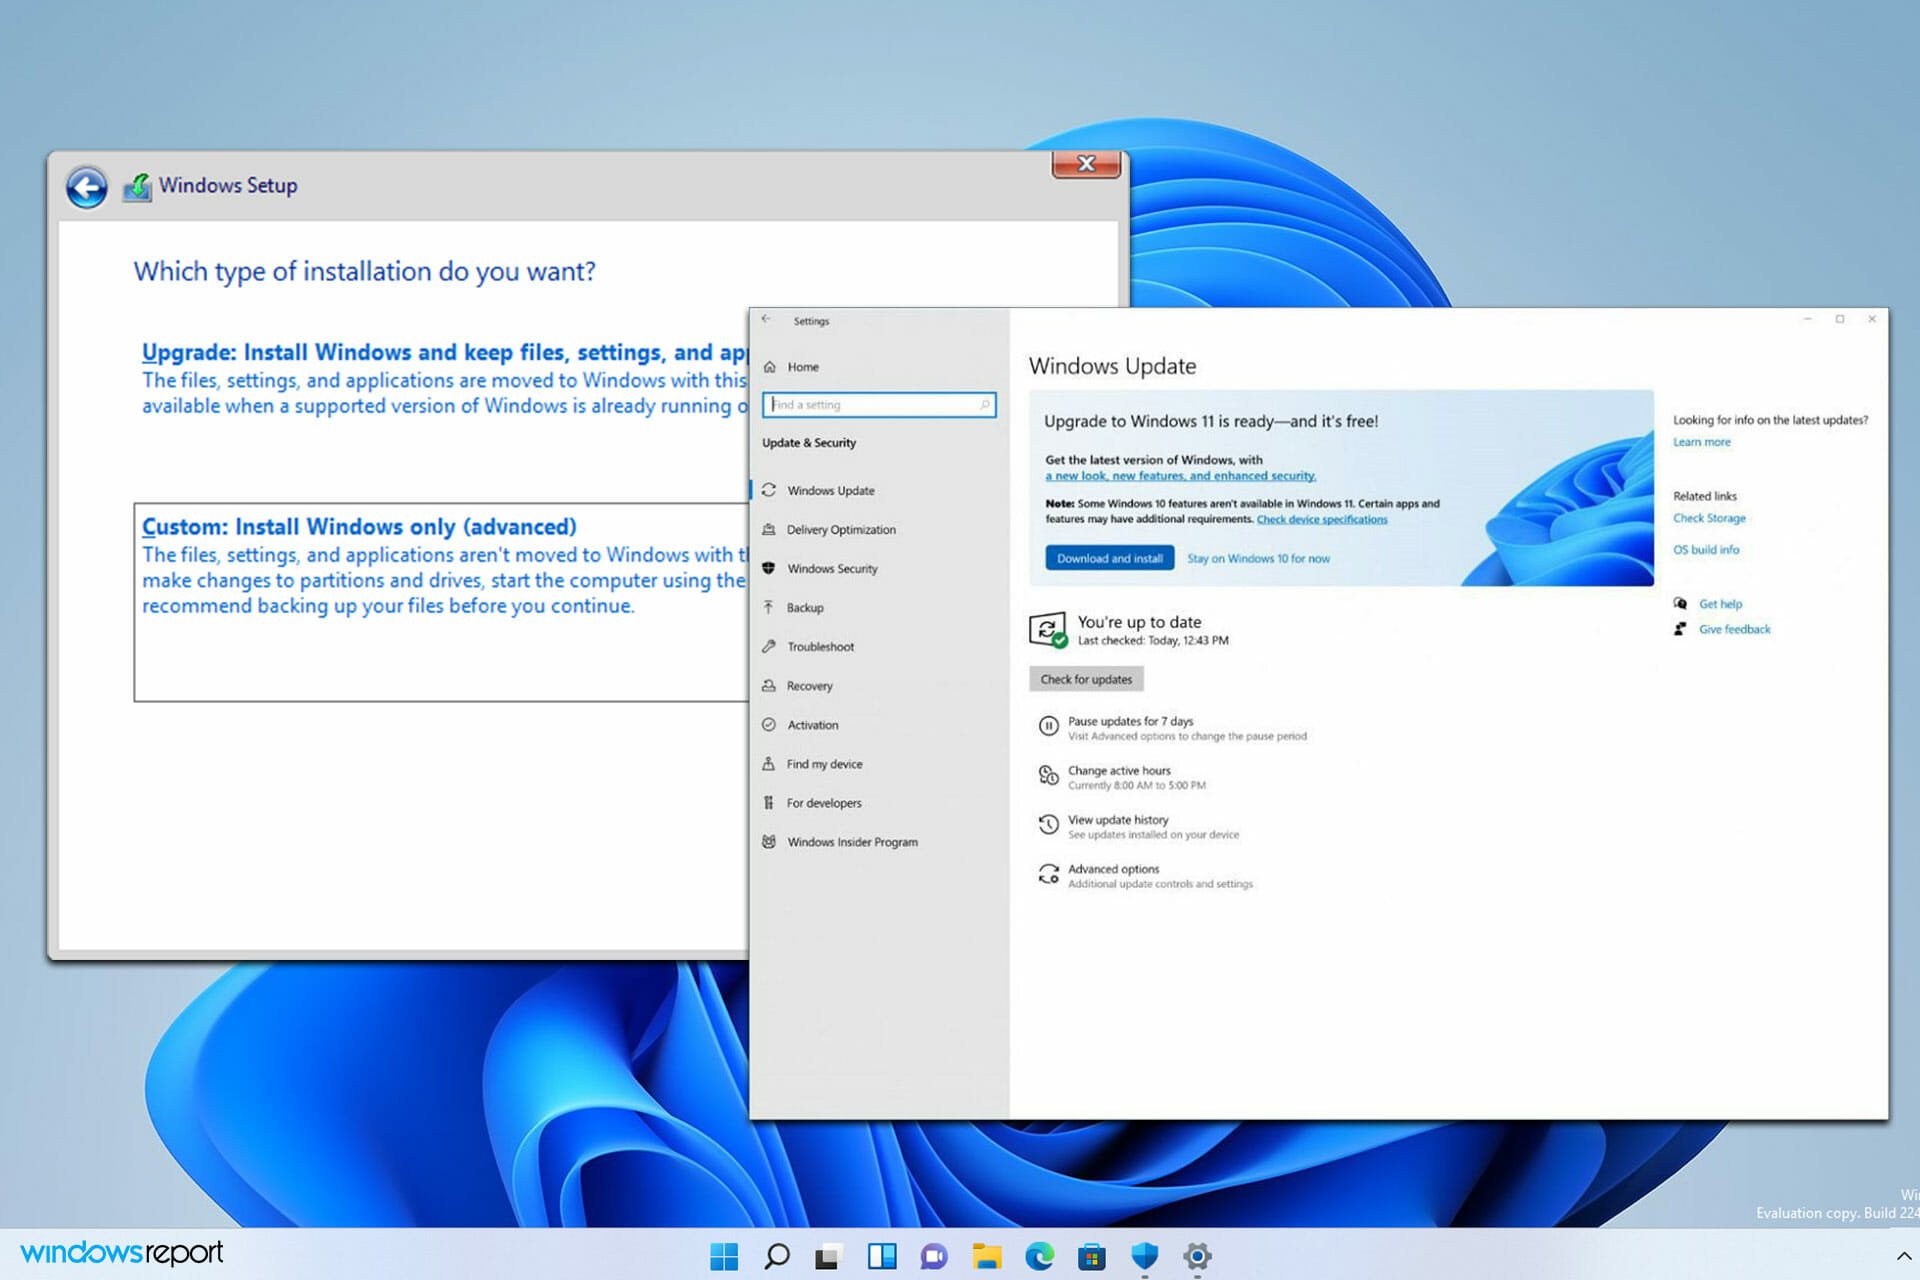1920x1280 pixels.
Task: Select Custom install Windows only option
Action: [357, 526]
